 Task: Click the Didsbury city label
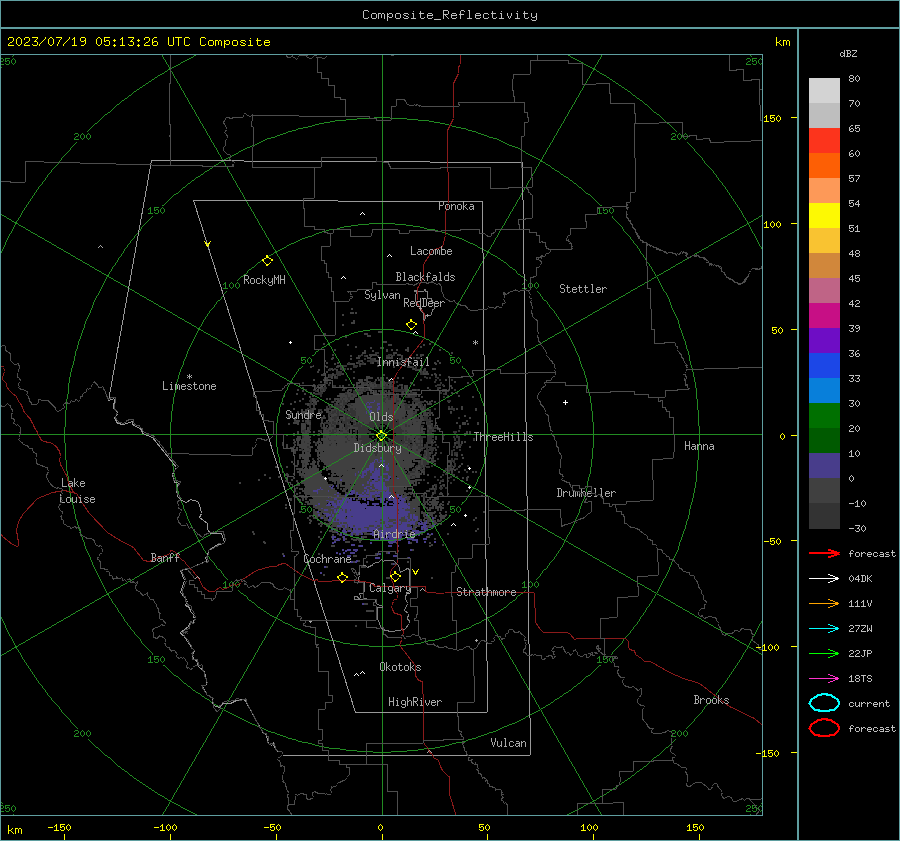pos(377,448)
